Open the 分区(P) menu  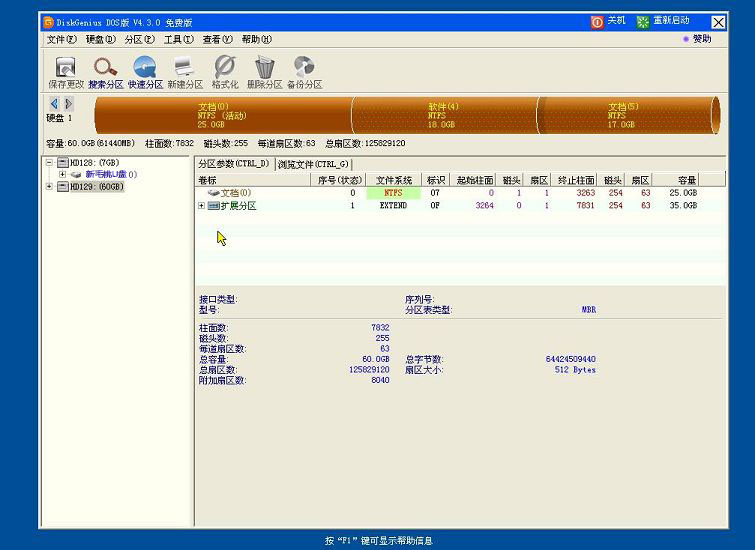140,39
